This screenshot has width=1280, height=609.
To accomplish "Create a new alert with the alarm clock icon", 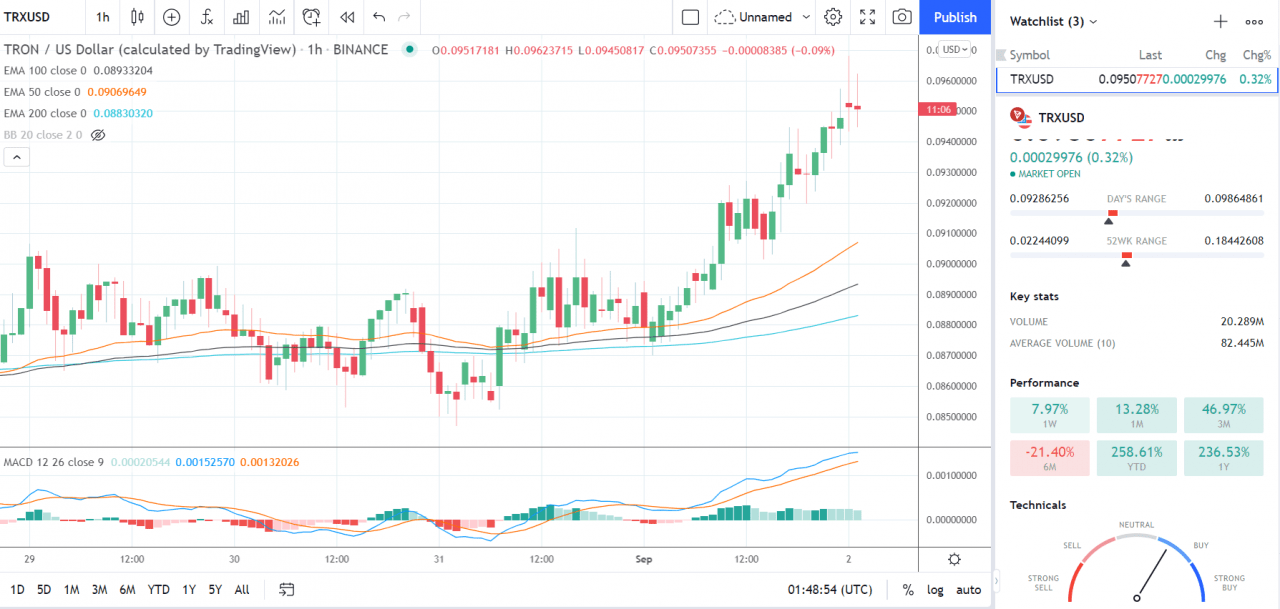I will pos(310,17).
